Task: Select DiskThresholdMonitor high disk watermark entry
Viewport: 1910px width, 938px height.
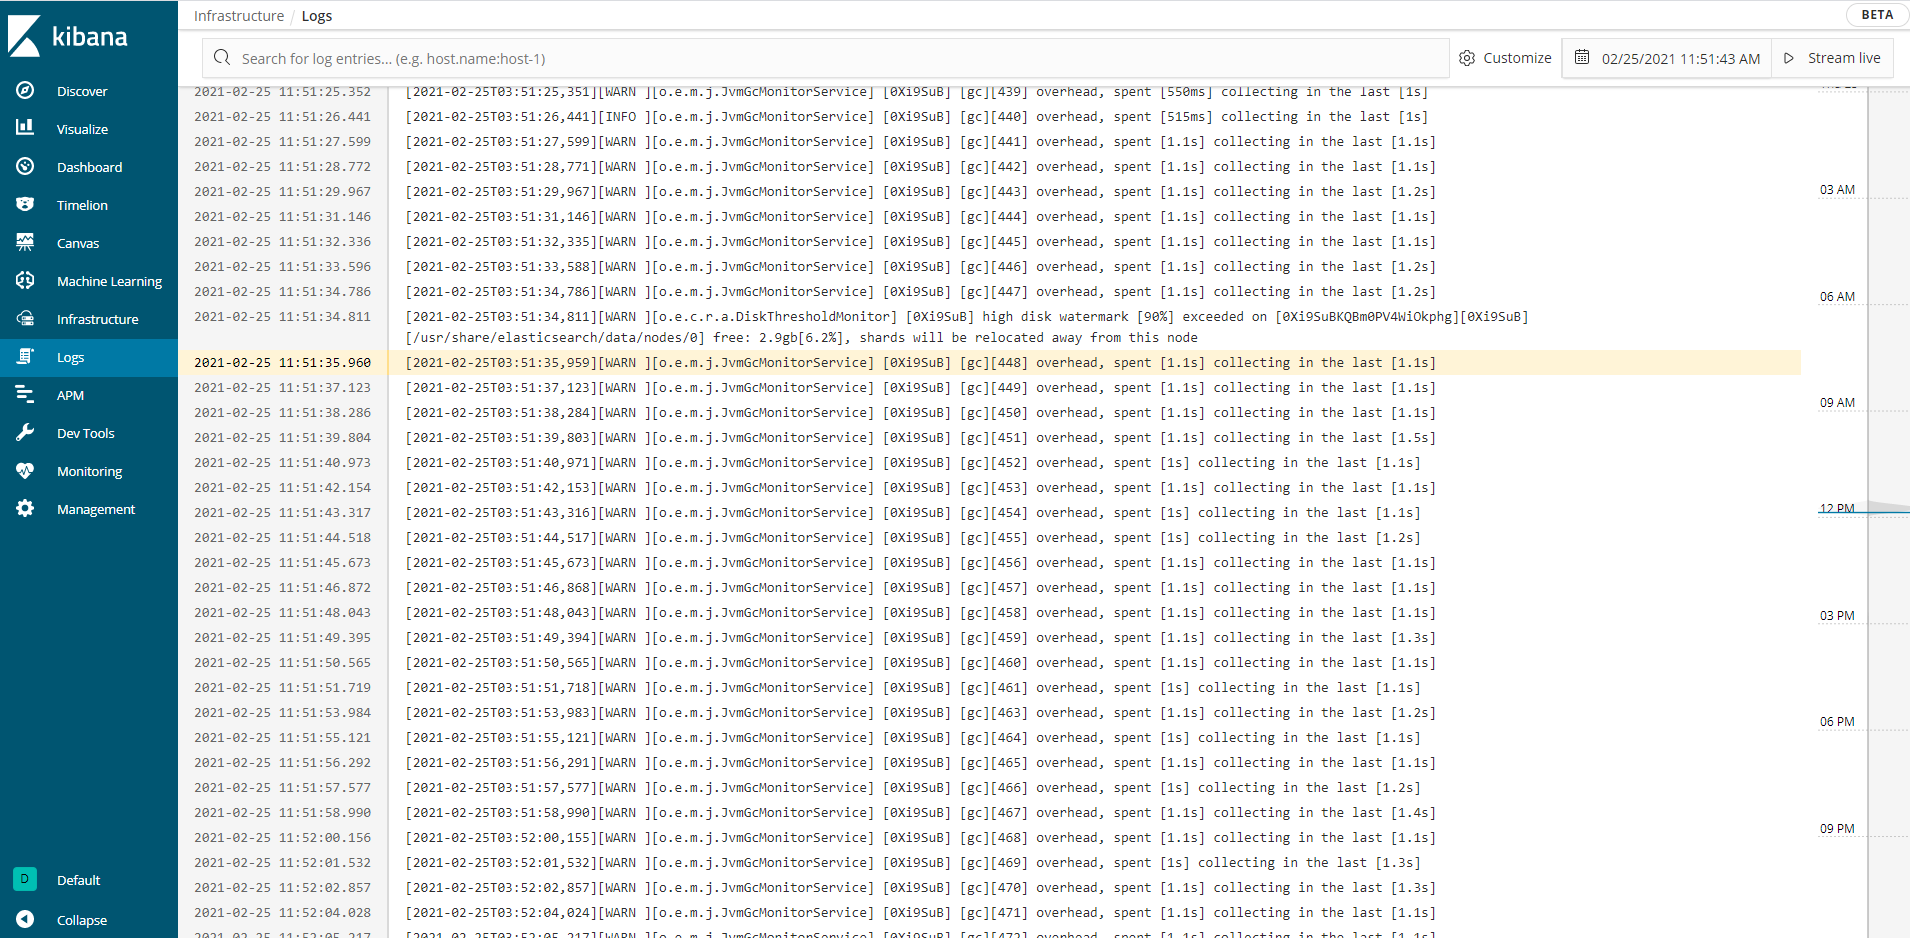Action: tap(990, 327)
